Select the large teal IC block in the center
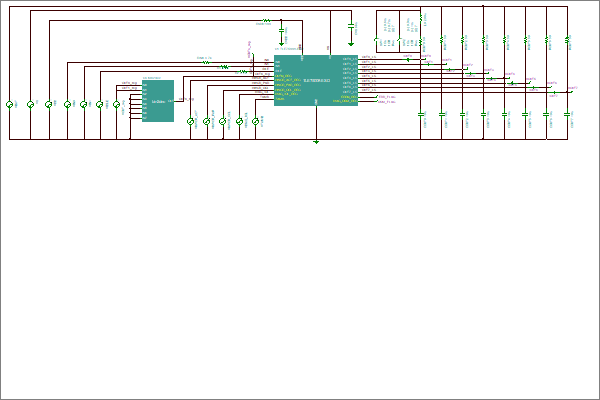This screenshot has width=600, height=400. click(316, 80)
